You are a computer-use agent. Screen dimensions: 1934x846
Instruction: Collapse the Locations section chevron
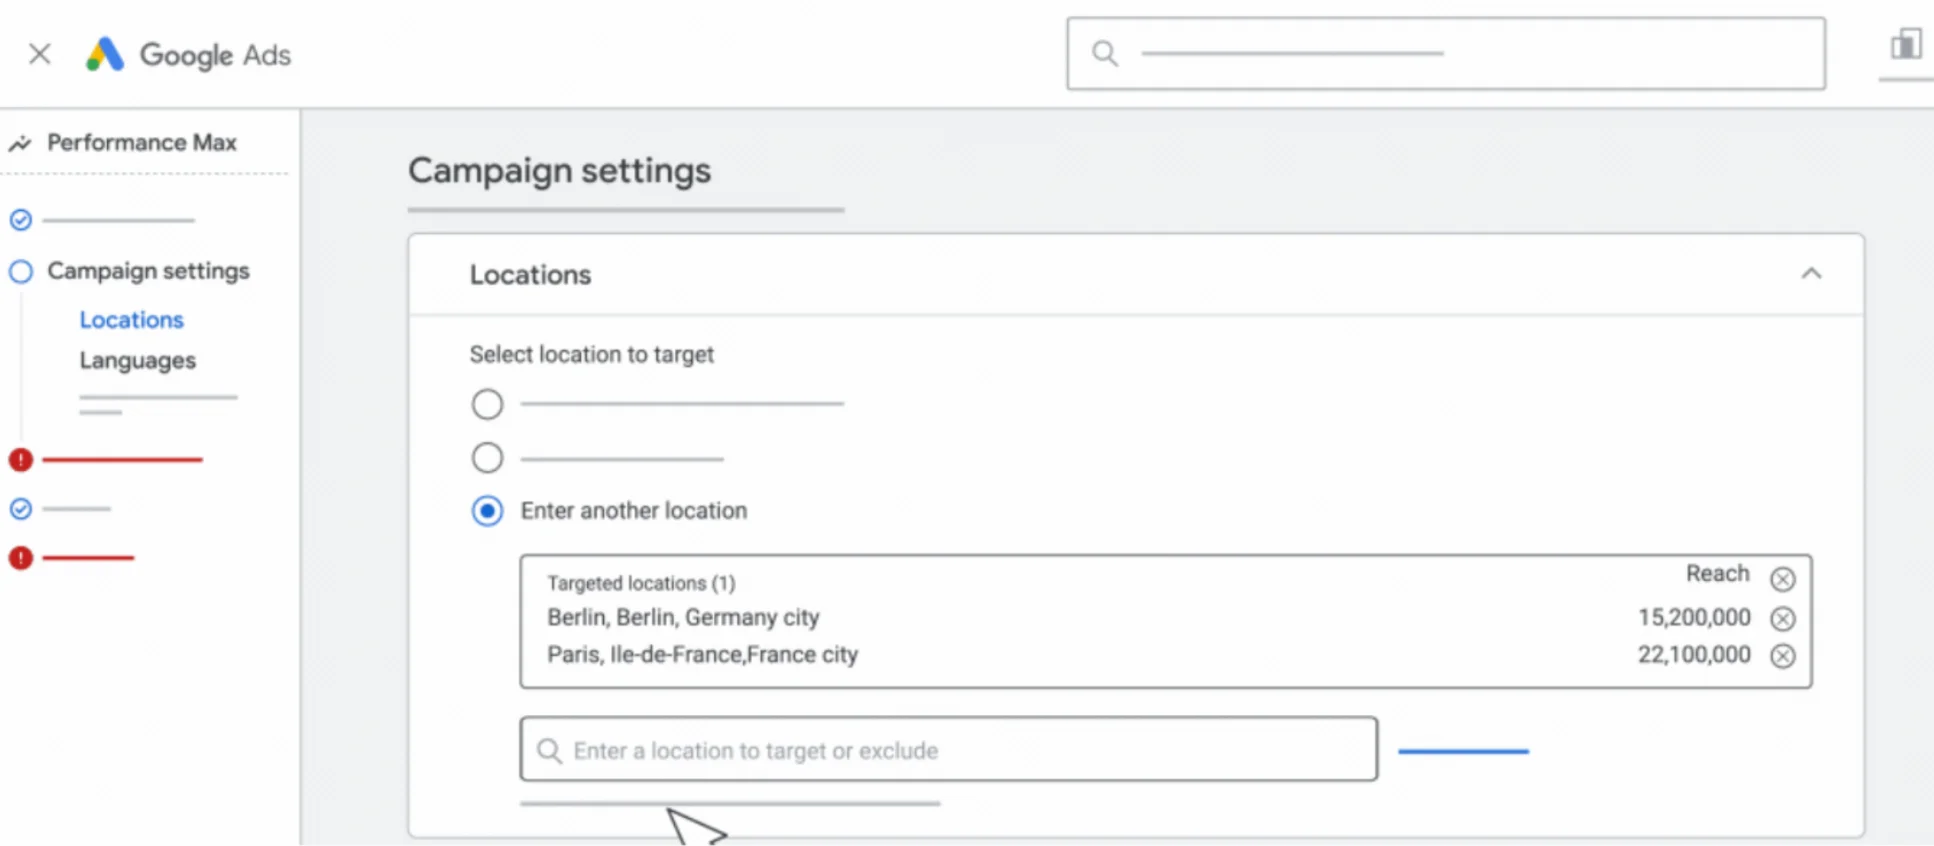point(1811,274)
